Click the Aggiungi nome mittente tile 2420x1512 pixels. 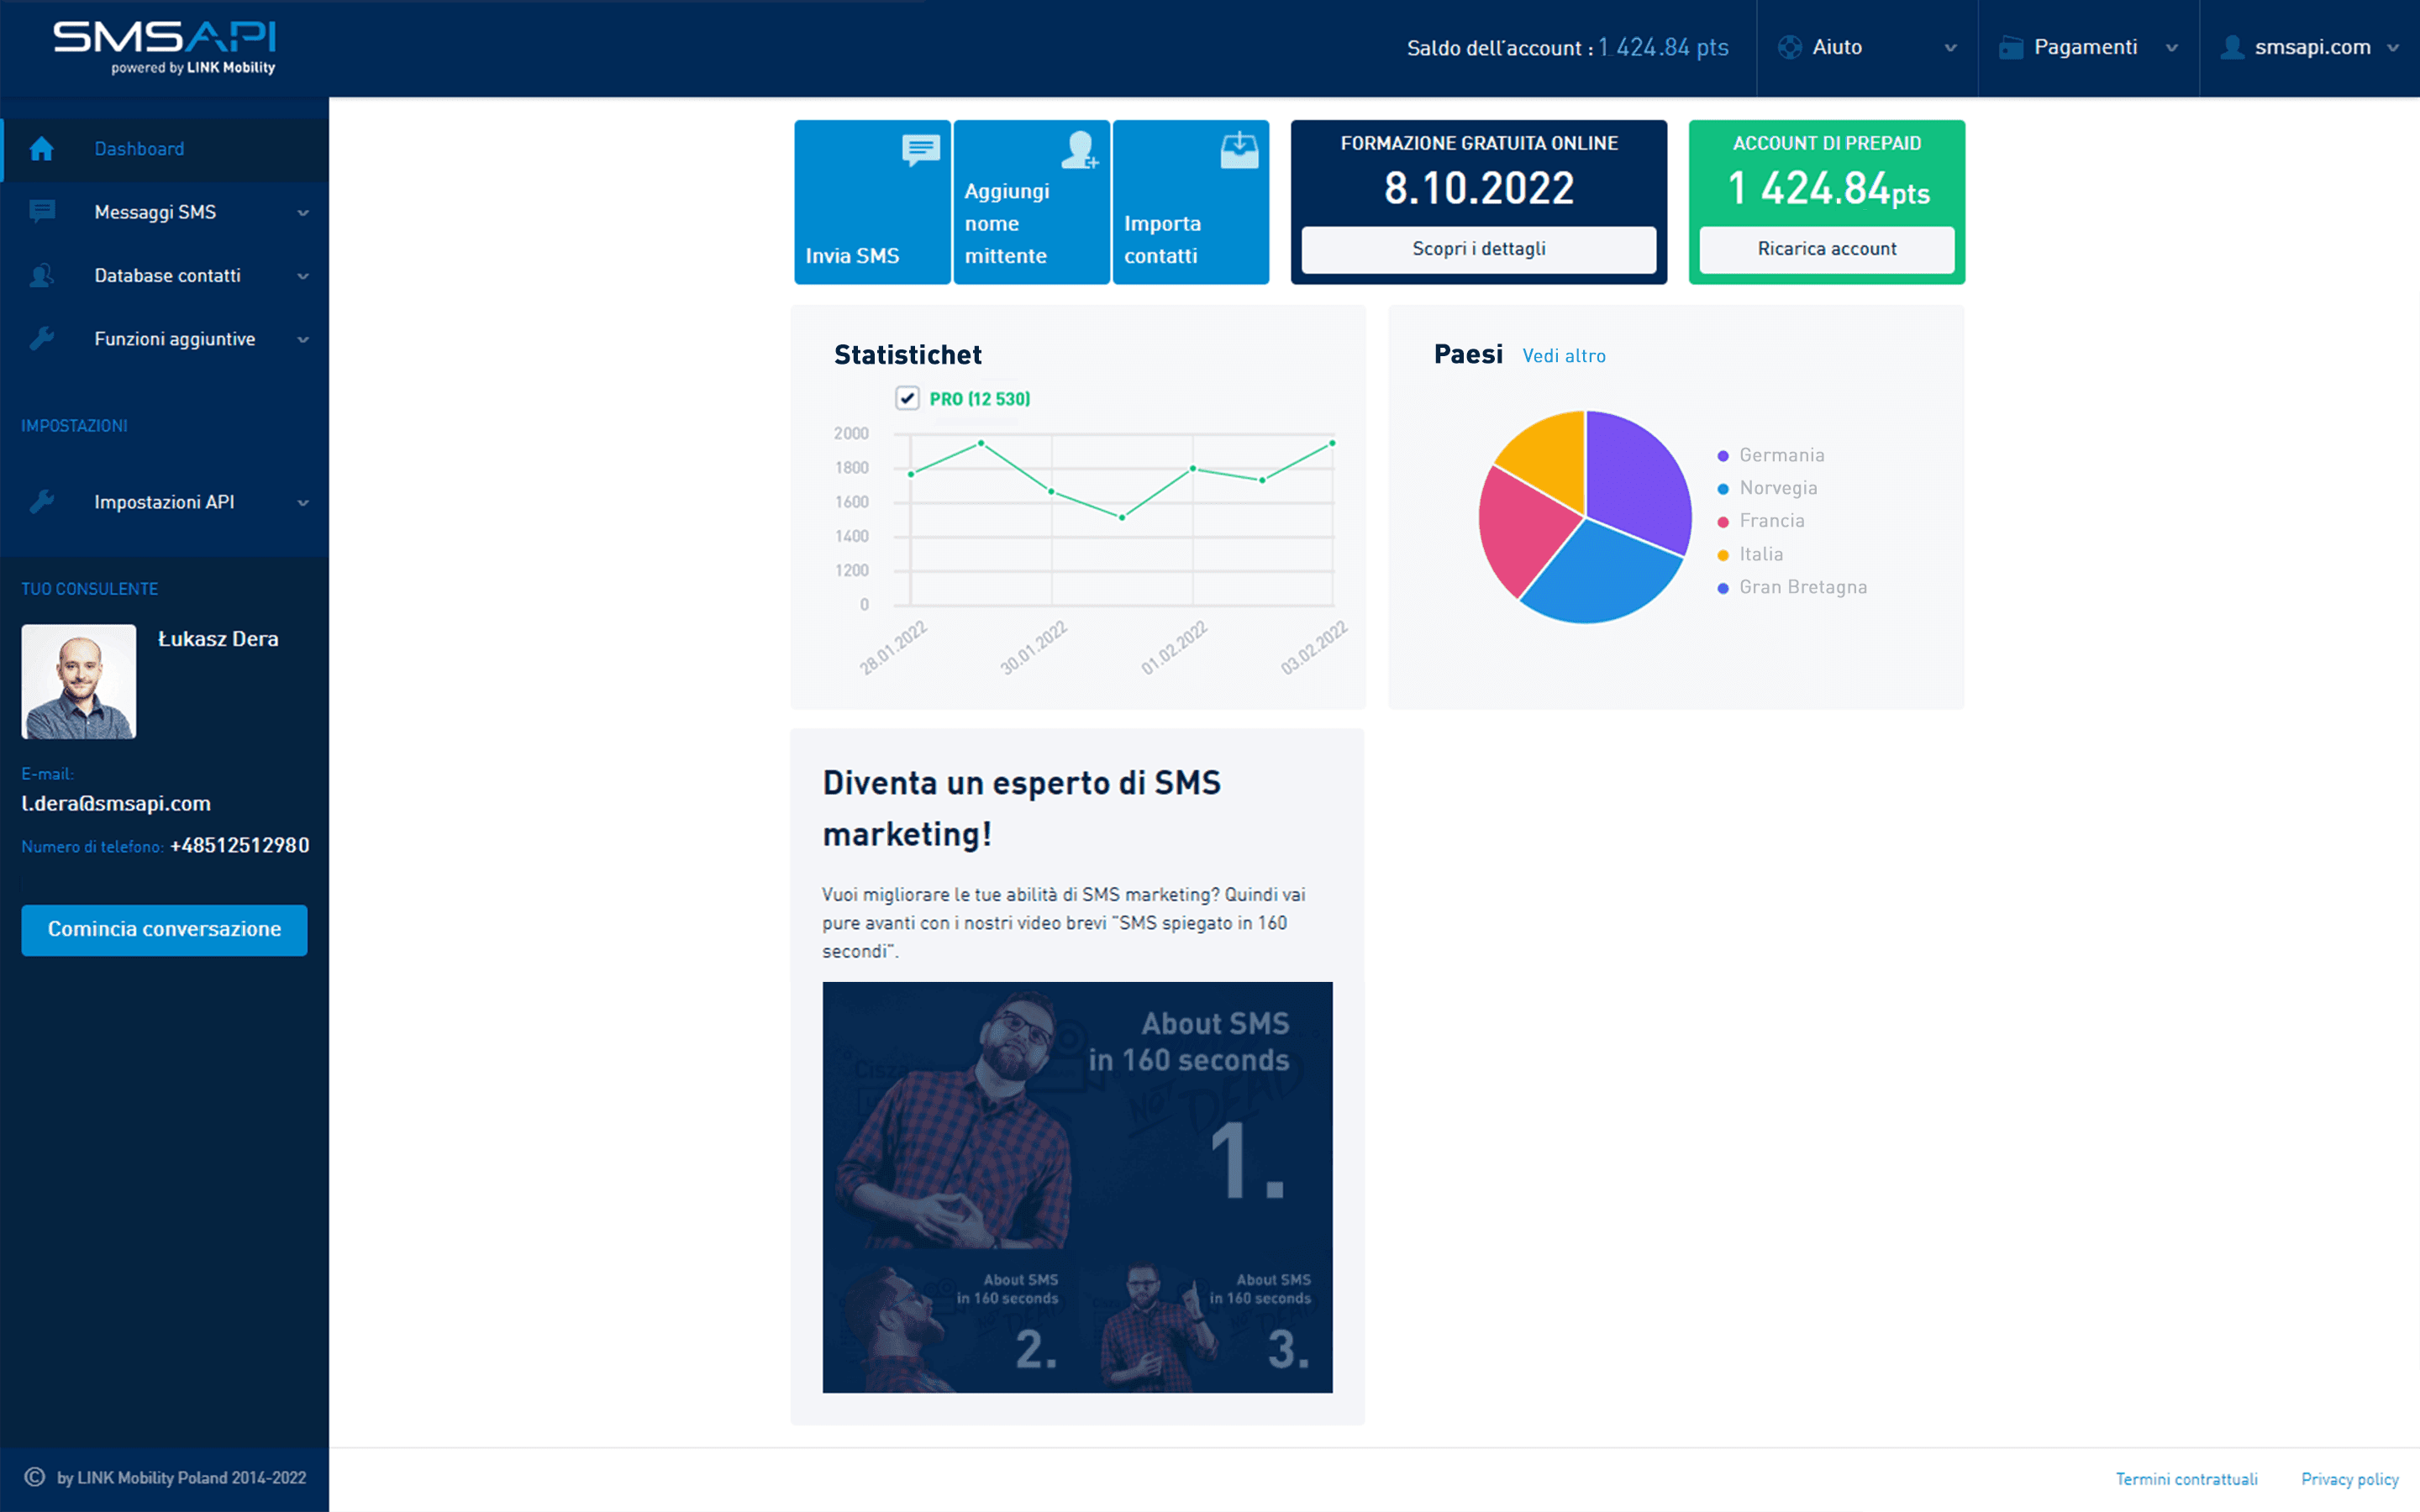[1031, 202]
